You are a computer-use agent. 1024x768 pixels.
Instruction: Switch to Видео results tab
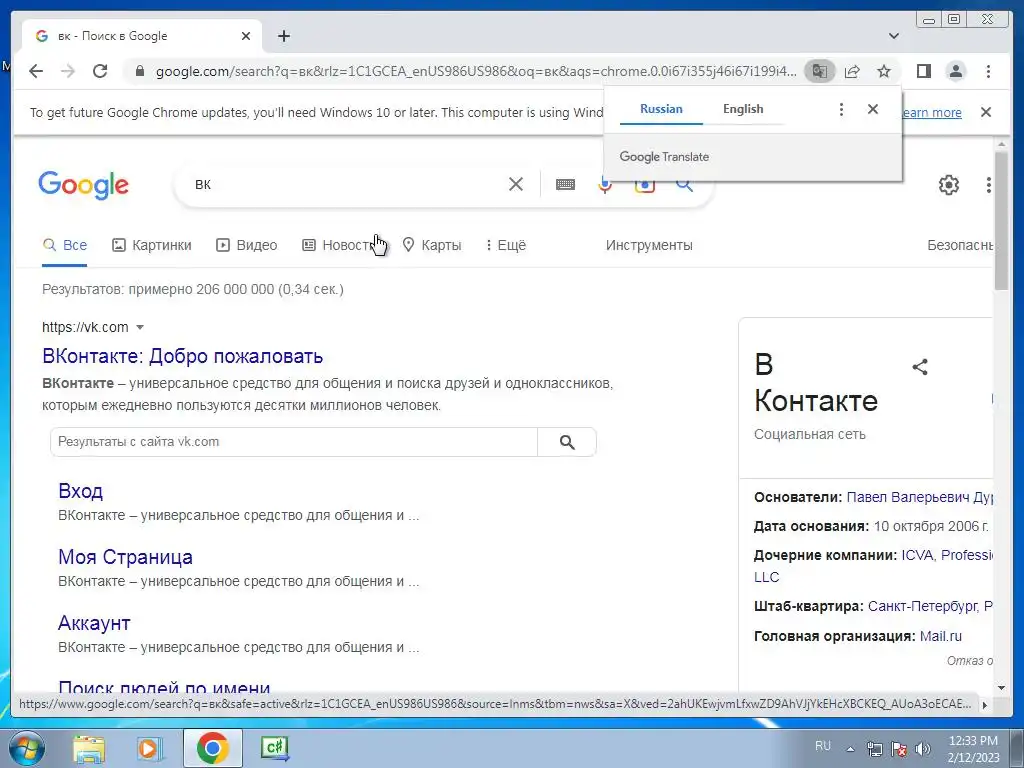[x=246, y=246]
